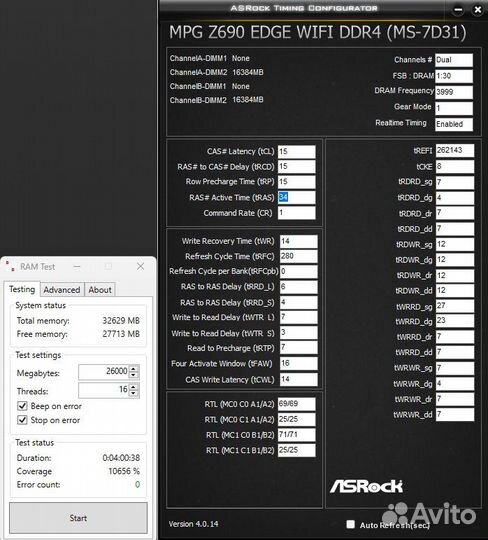Click the Four Activate Window (tFAW) field
The height and width of the screenshot is (540, 488).
299,363
